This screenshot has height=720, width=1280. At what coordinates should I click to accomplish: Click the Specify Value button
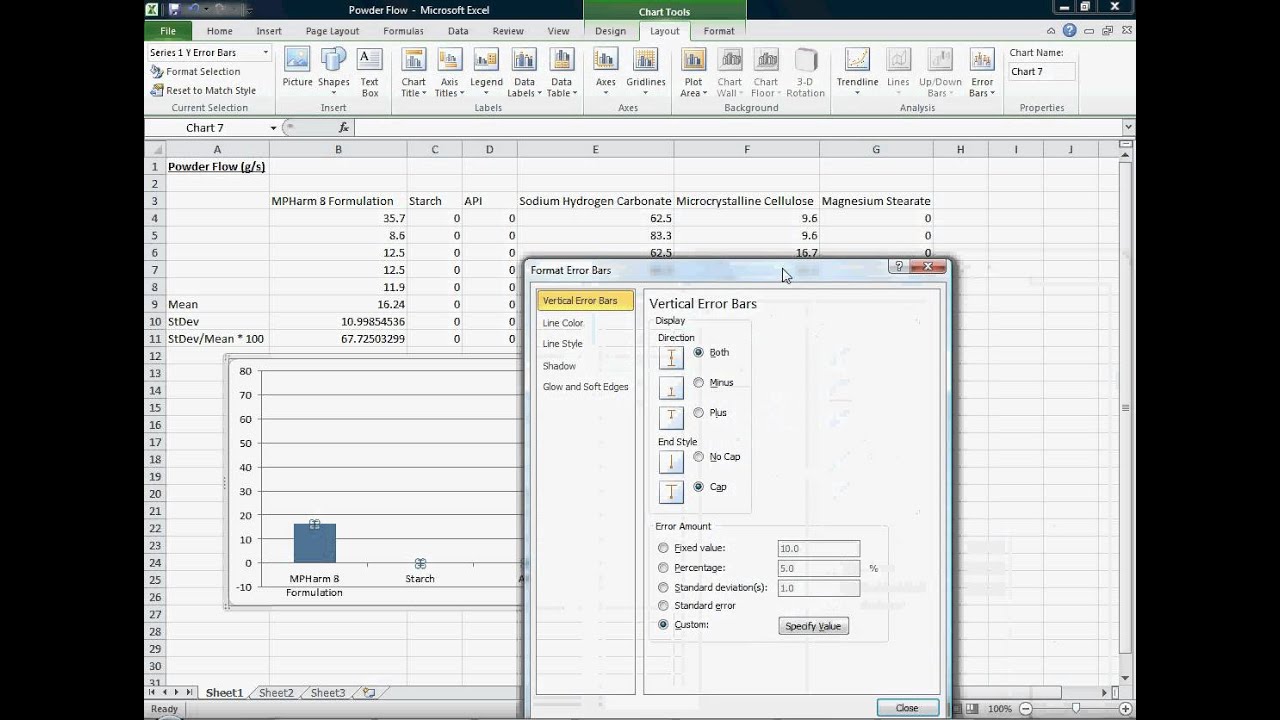tap(813, 626)
